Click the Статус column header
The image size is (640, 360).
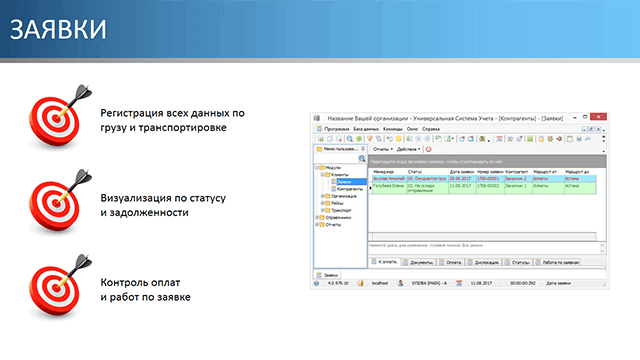pos(415,172)
